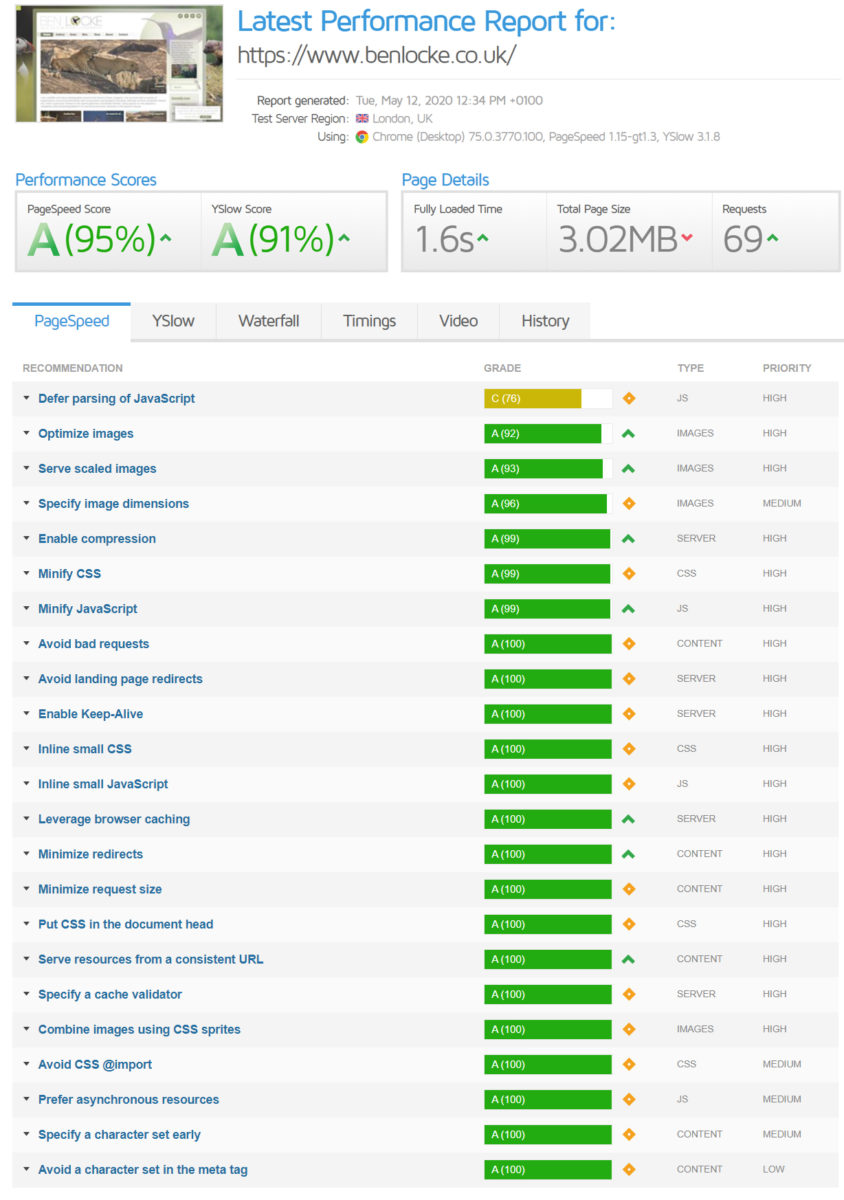Click orange diamond icon for Defer parsing of JavaScript
The image size is (844, 1200).
click(x=629, y=398)
